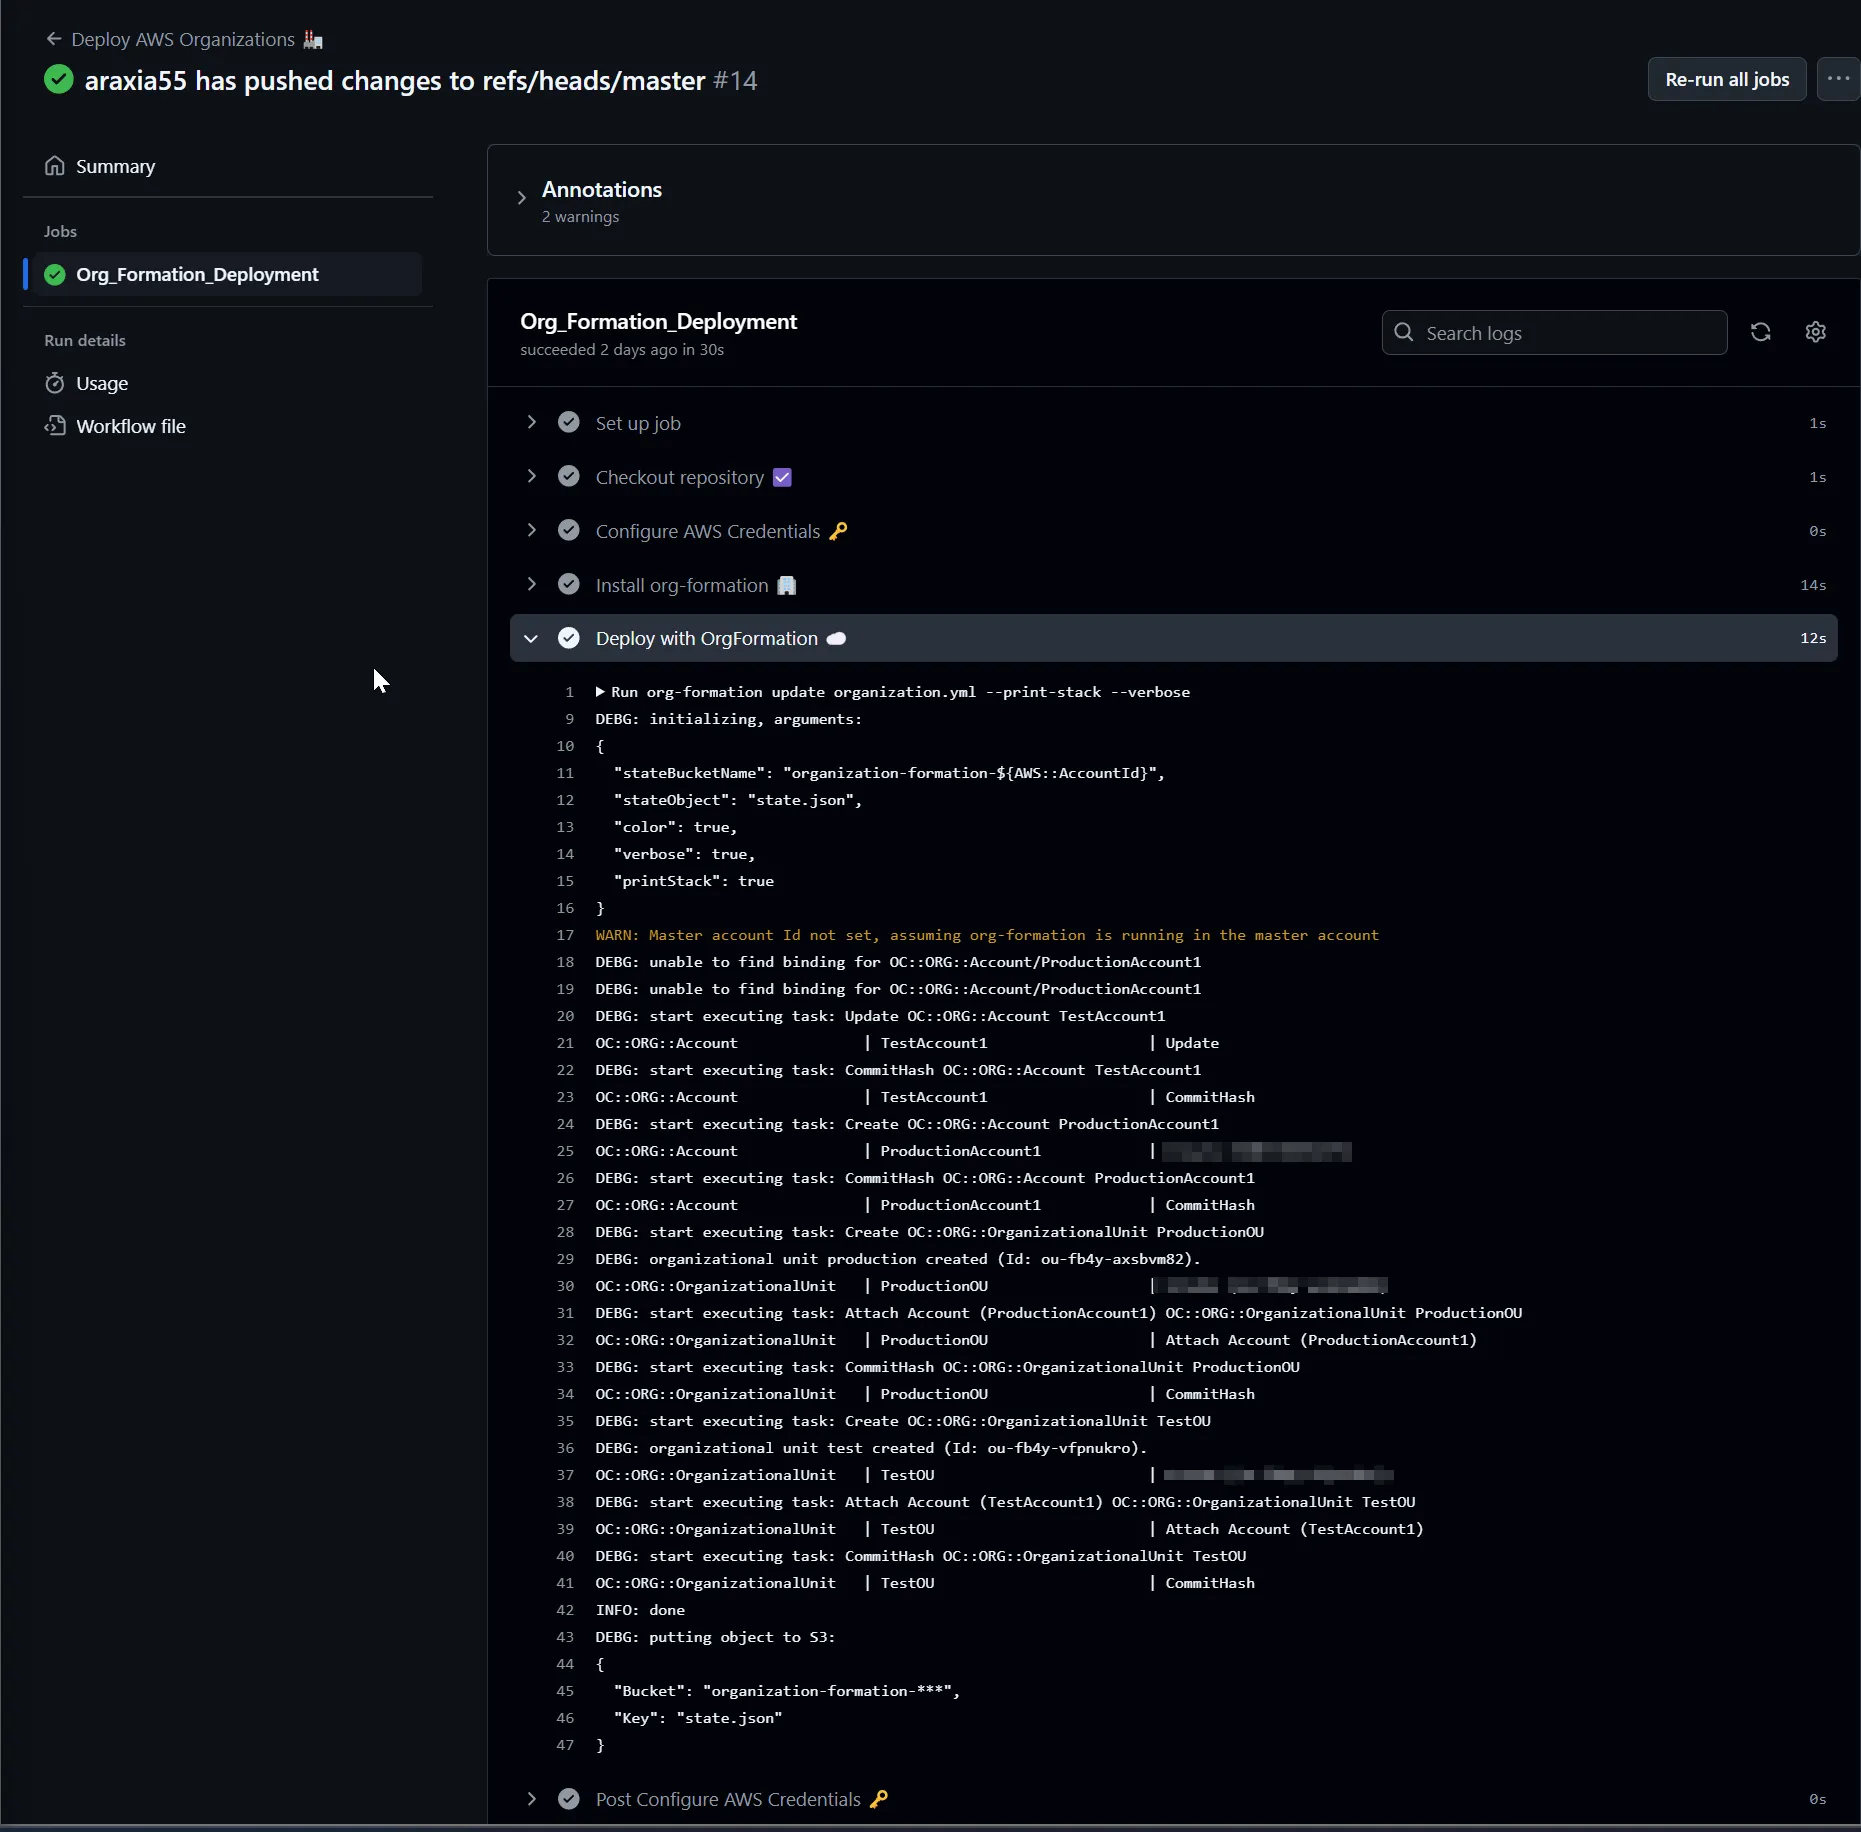Open the Summary page via home icon
The image size is (1861, 1832).
54,165
